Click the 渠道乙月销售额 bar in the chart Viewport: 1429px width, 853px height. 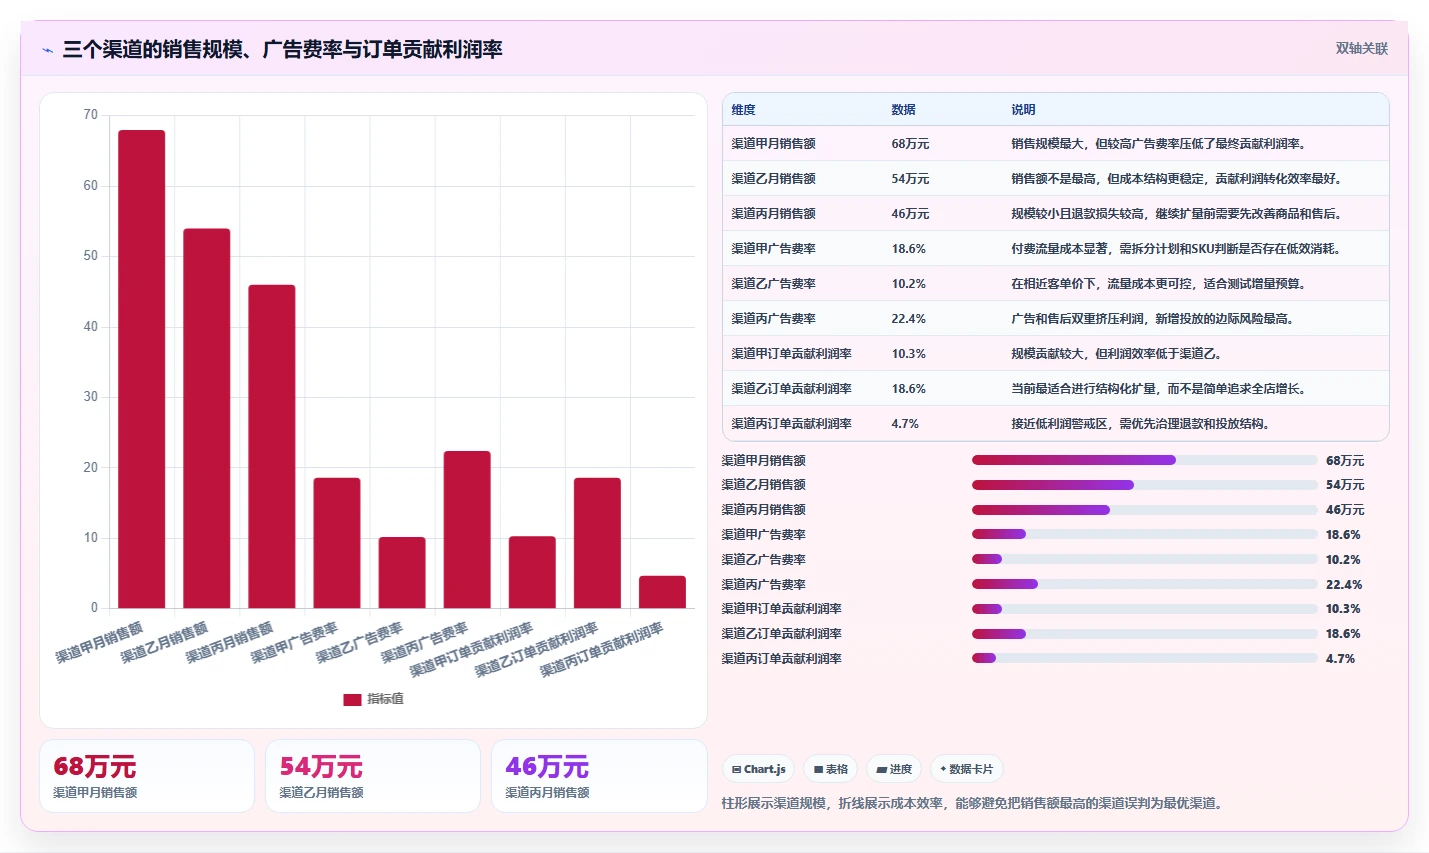(x=207, y=418)
